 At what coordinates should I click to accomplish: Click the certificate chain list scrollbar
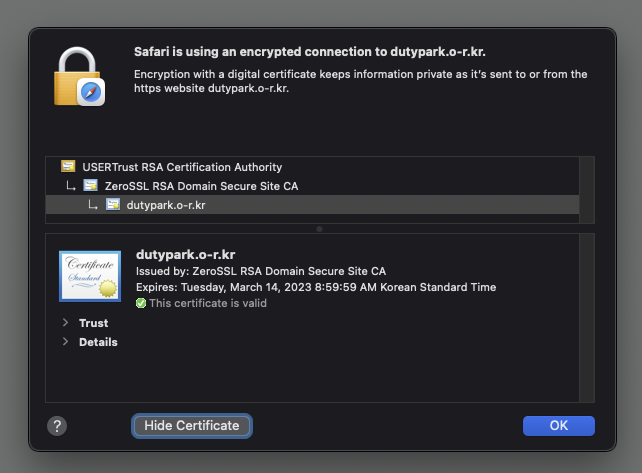(587, 190)
